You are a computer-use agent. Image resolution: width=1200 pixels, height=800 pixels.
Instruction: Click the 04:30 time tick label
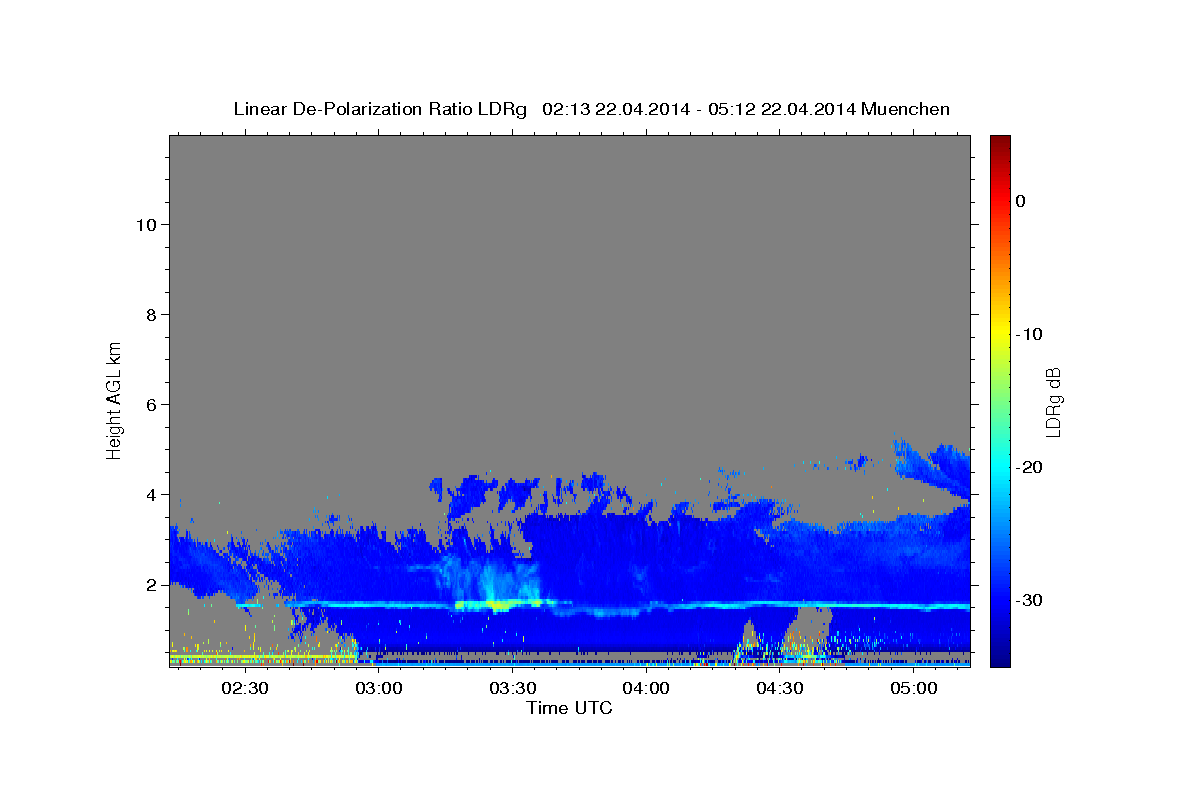tap(780, 688)
